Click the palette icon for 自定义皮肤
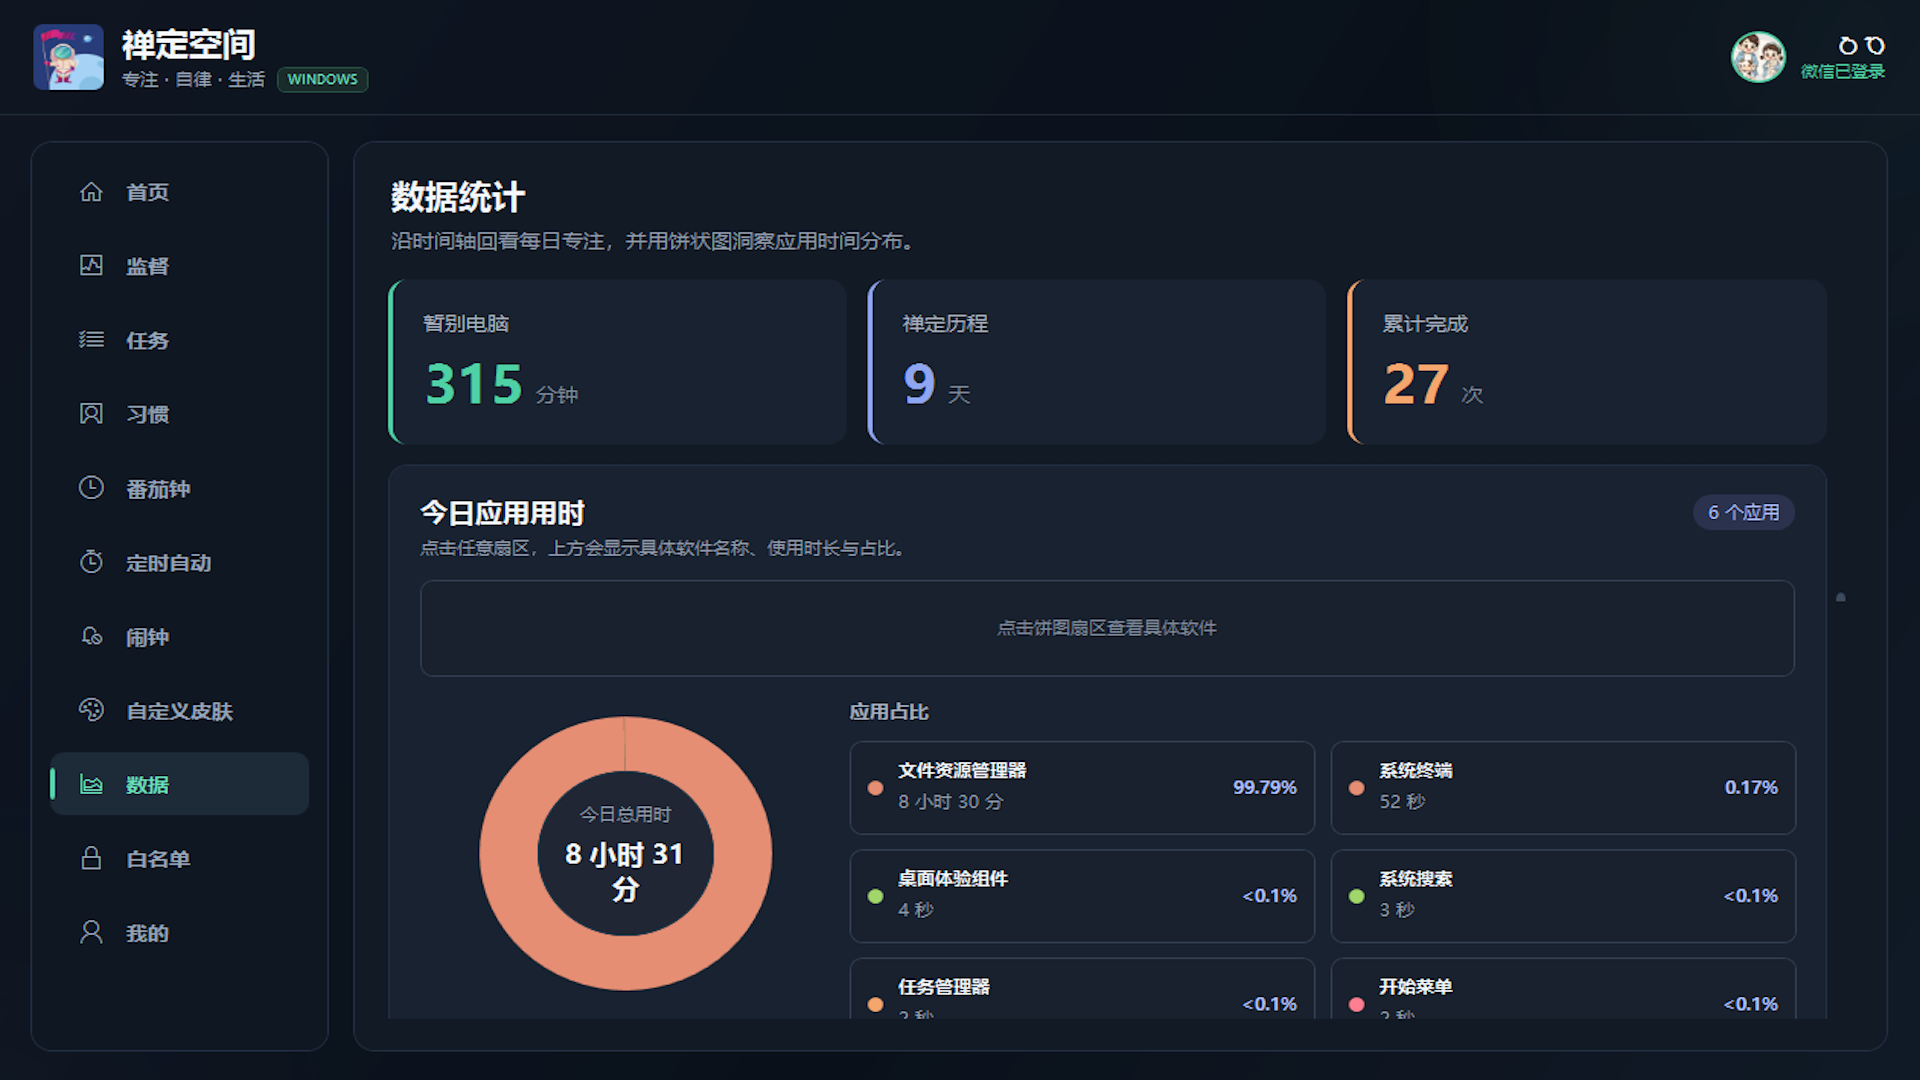Viewport: 1920px width, 1080px height. pyautogui.click(x=91, y=710)
